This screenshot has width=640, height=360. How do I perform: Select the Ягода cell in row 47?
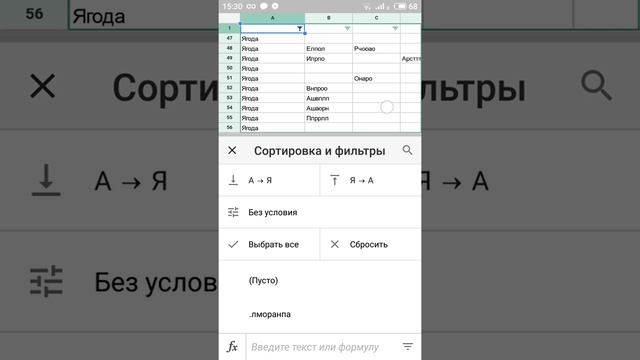273,38
